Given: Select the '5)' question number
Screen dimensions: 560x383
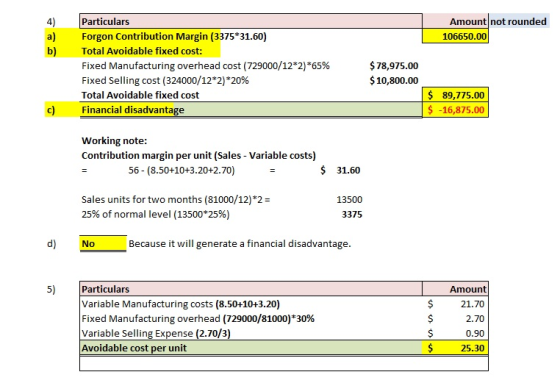Looking at the screenshot, I should click(51, 289).
